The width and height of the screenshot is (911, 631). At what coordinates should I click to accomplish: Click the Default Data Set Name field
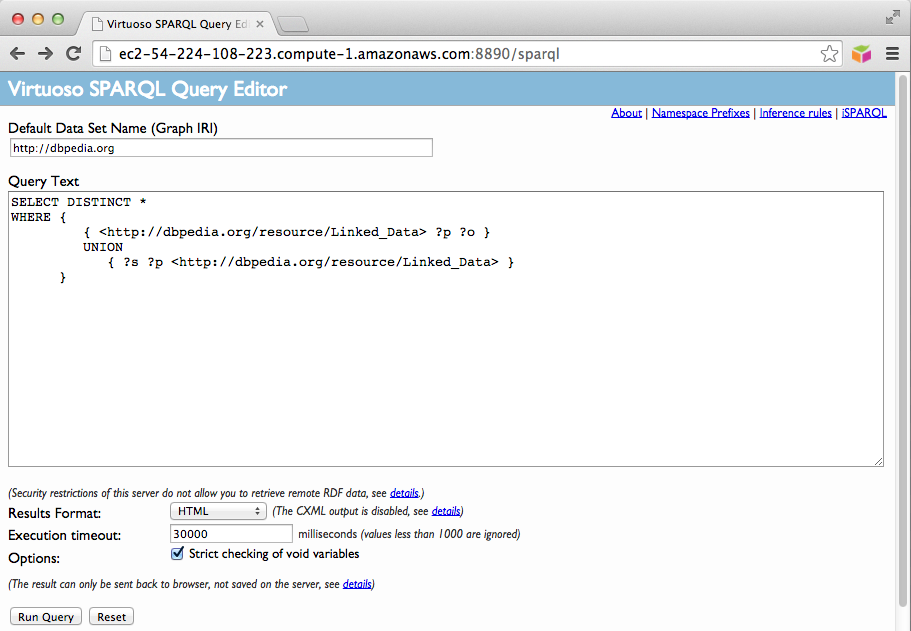coord(221,148)
